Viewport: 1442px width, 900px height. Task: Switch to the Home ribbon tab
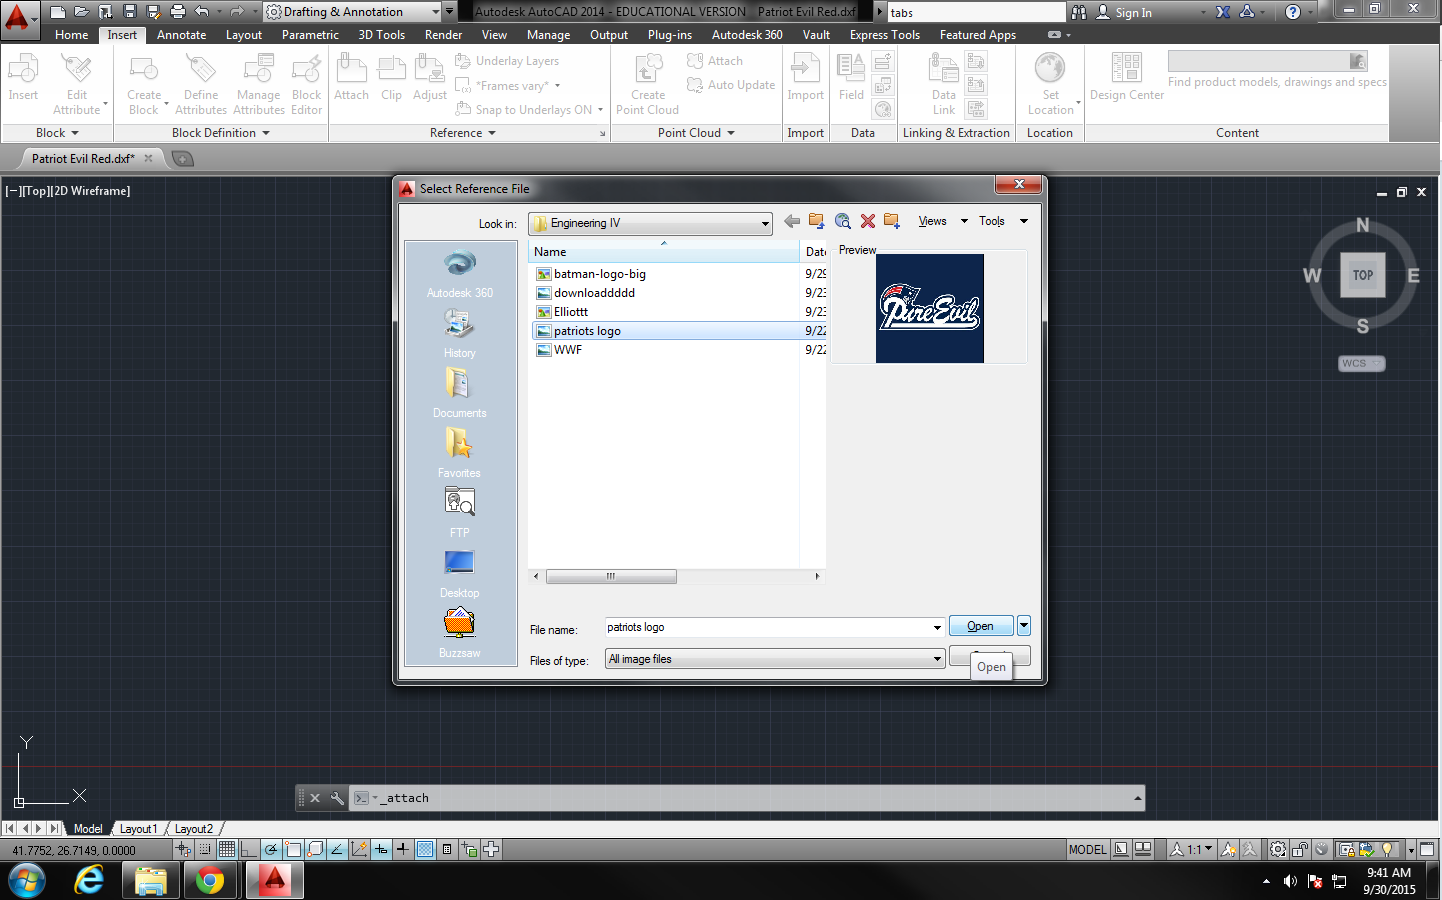pyautogui.click(x=71, y=35)
